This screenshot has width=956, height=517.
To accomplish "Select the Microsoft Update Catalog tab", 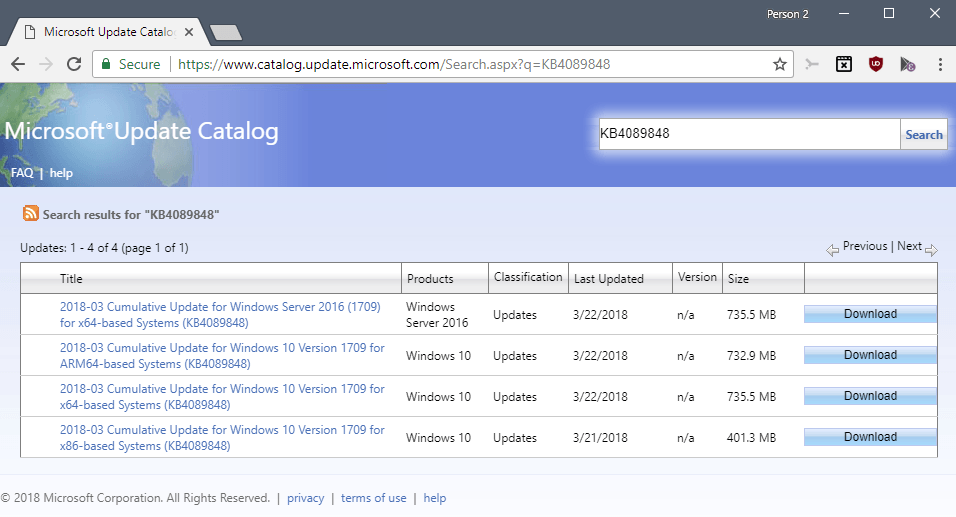I will (x=109, y=32).
